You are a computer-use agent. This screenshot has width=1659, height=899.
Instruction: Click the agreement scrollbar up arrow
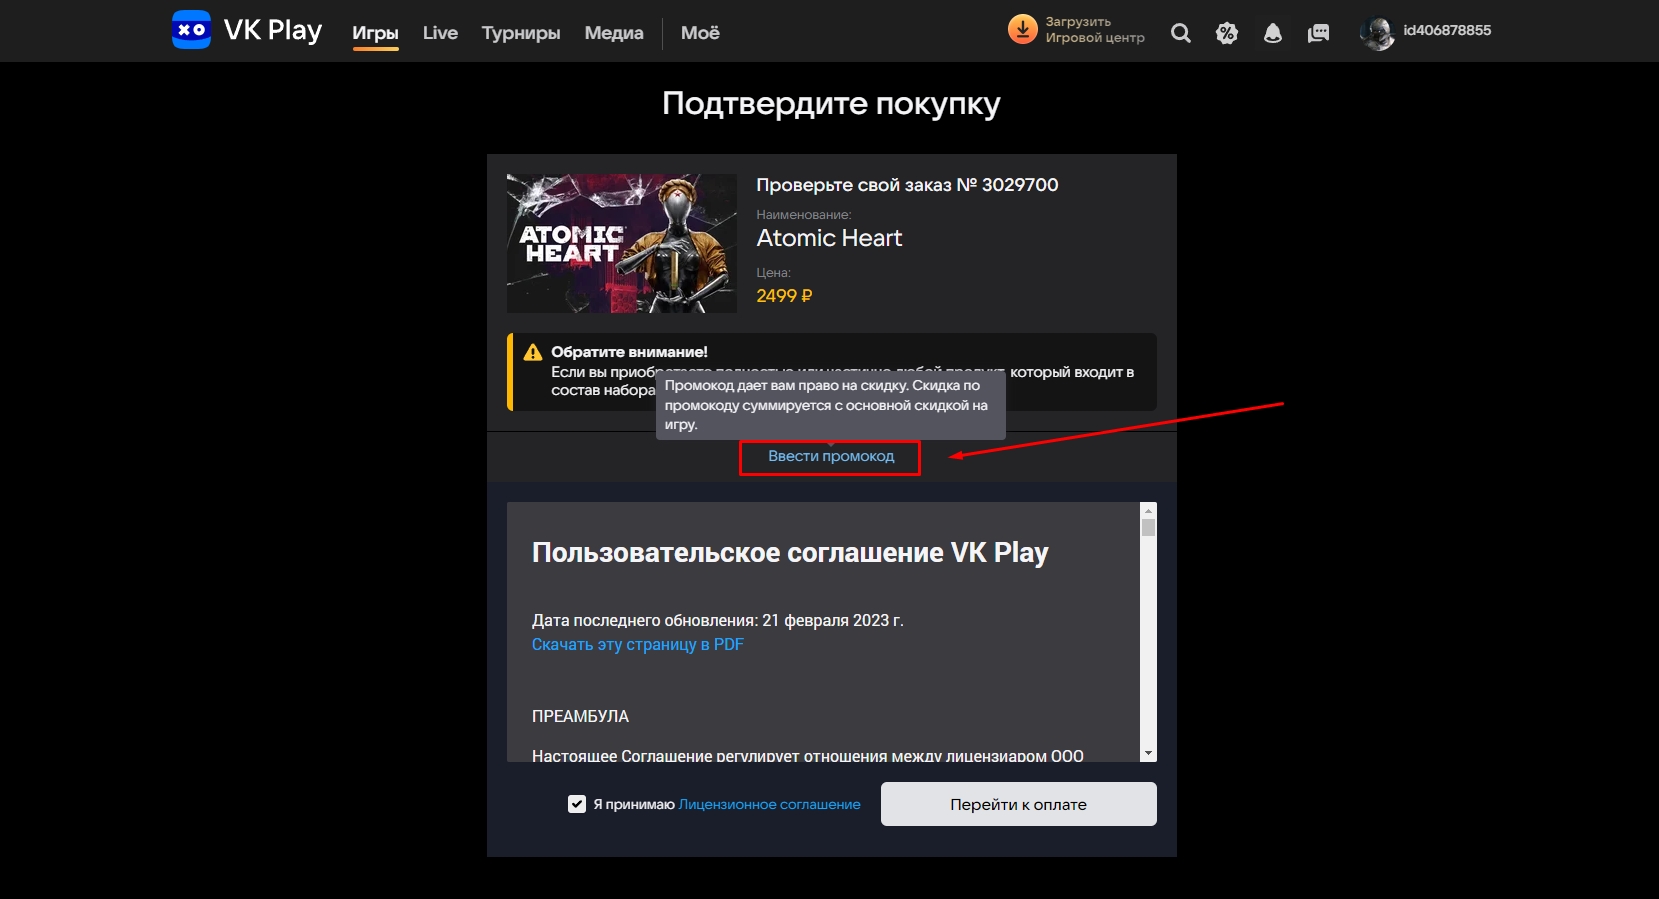coord(1148,510)
